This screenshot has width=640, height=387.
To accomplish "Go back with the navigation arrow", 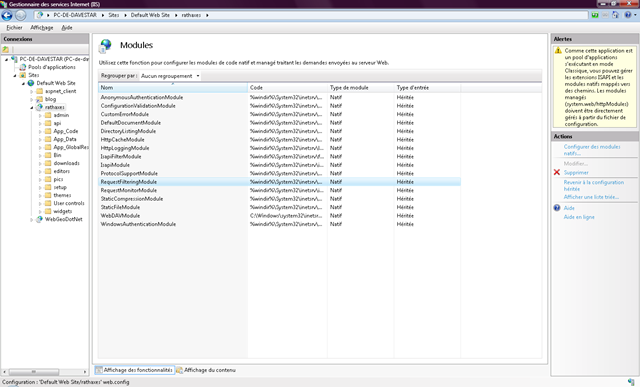I will [x=7, y=16].
